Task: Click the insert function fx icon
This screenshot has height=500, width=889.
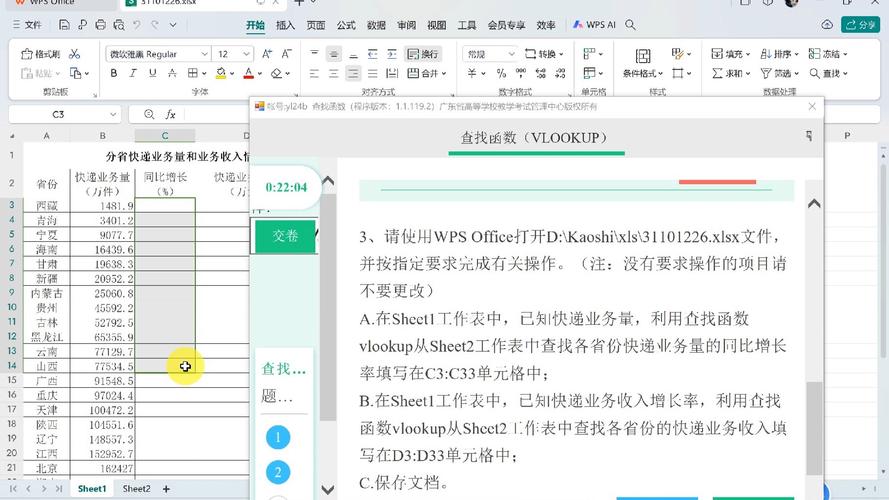Action: 171,115
